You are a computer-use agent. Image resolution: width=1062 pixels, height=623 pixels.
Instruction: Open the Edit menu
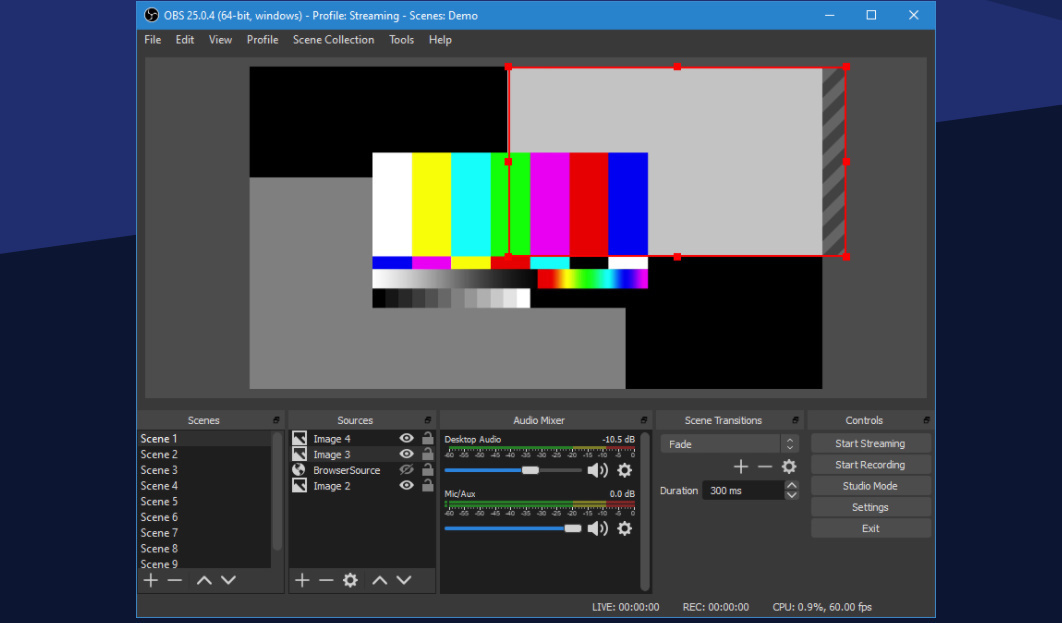tap(184, 40)
